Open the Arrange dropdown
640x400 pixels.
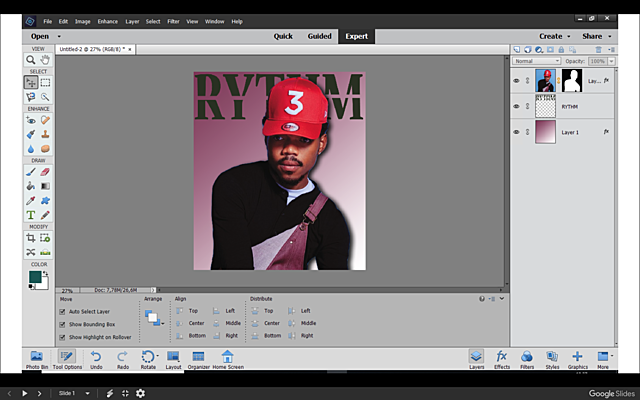pyautogui.click(x=154, y=318)
